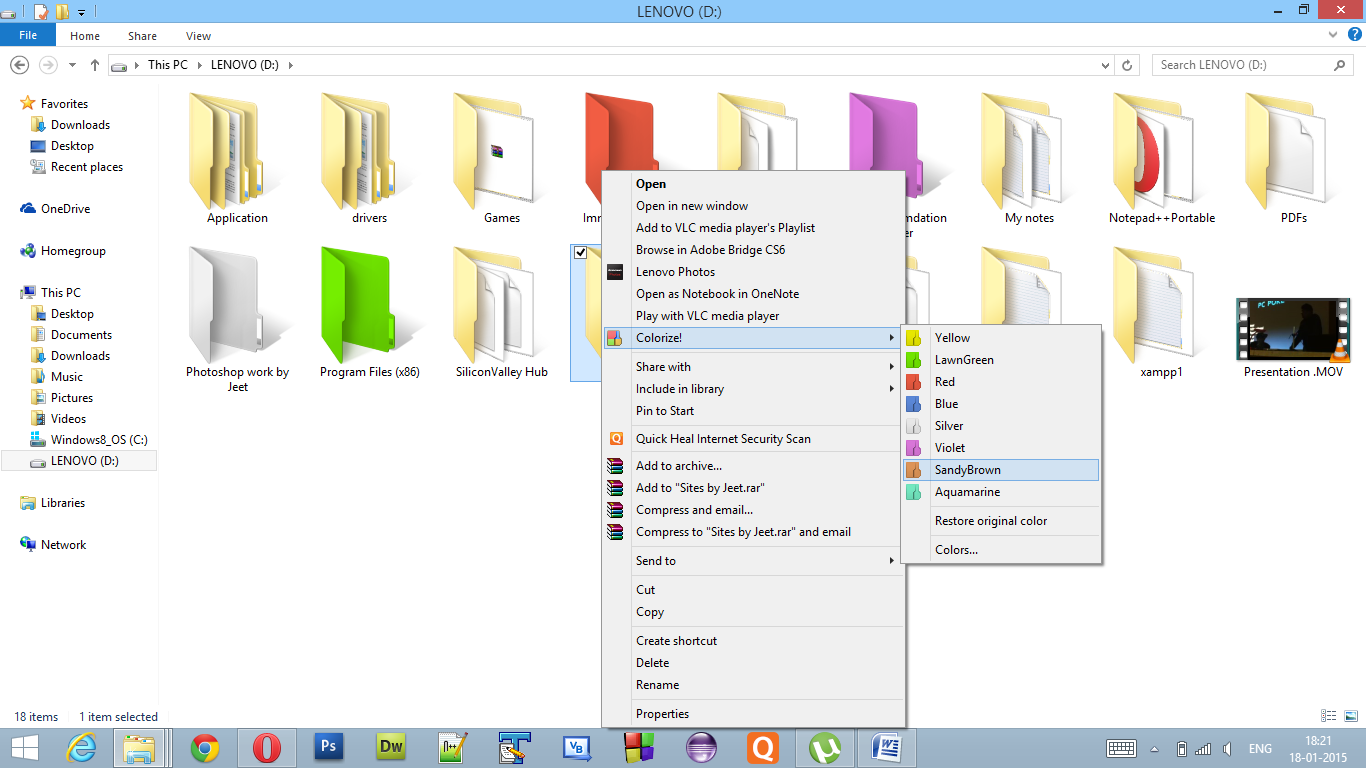Switch to the View ribbon tab

(x=197, y=35)
